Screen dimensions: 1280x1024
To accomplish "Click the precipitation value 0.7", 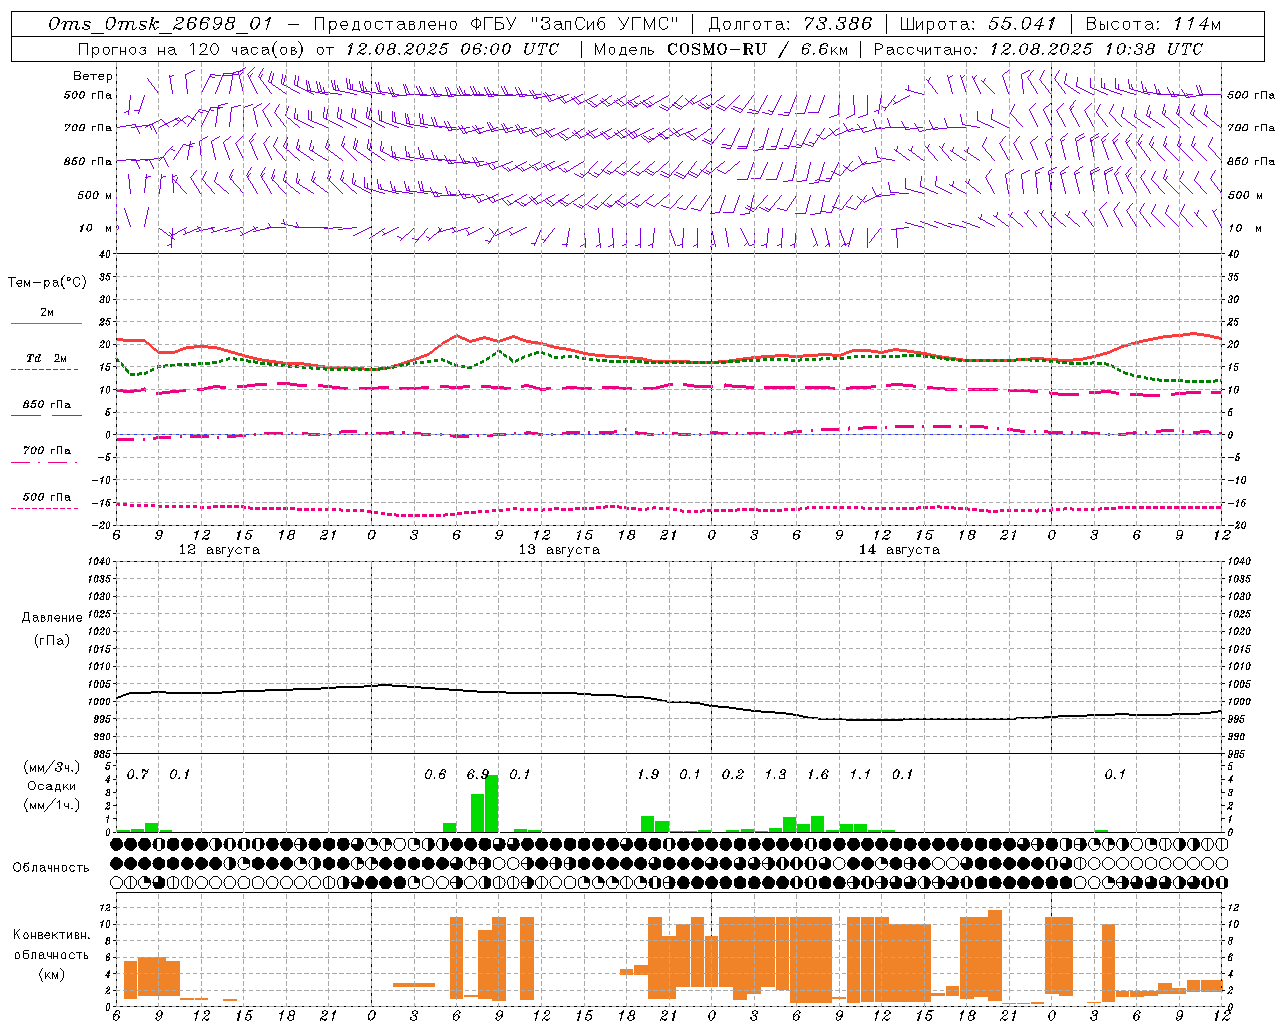I will click(x=138, y=774).
